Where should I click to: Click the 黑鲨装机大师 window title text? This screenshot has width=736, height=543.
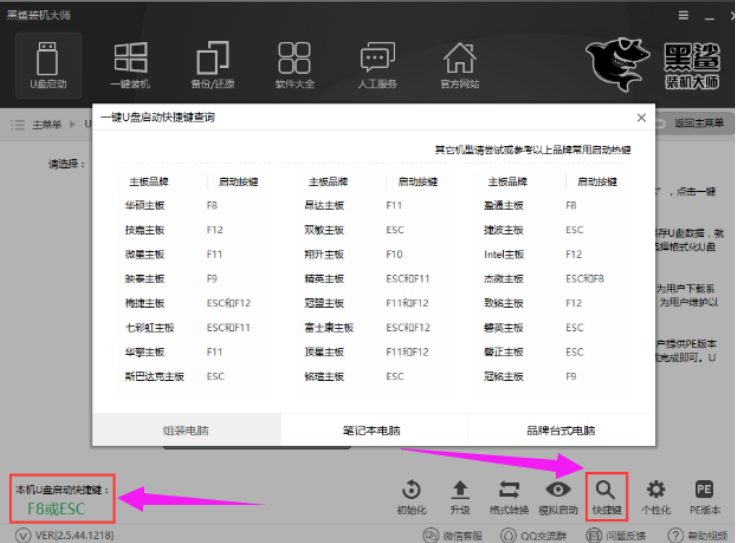[38, 15]
